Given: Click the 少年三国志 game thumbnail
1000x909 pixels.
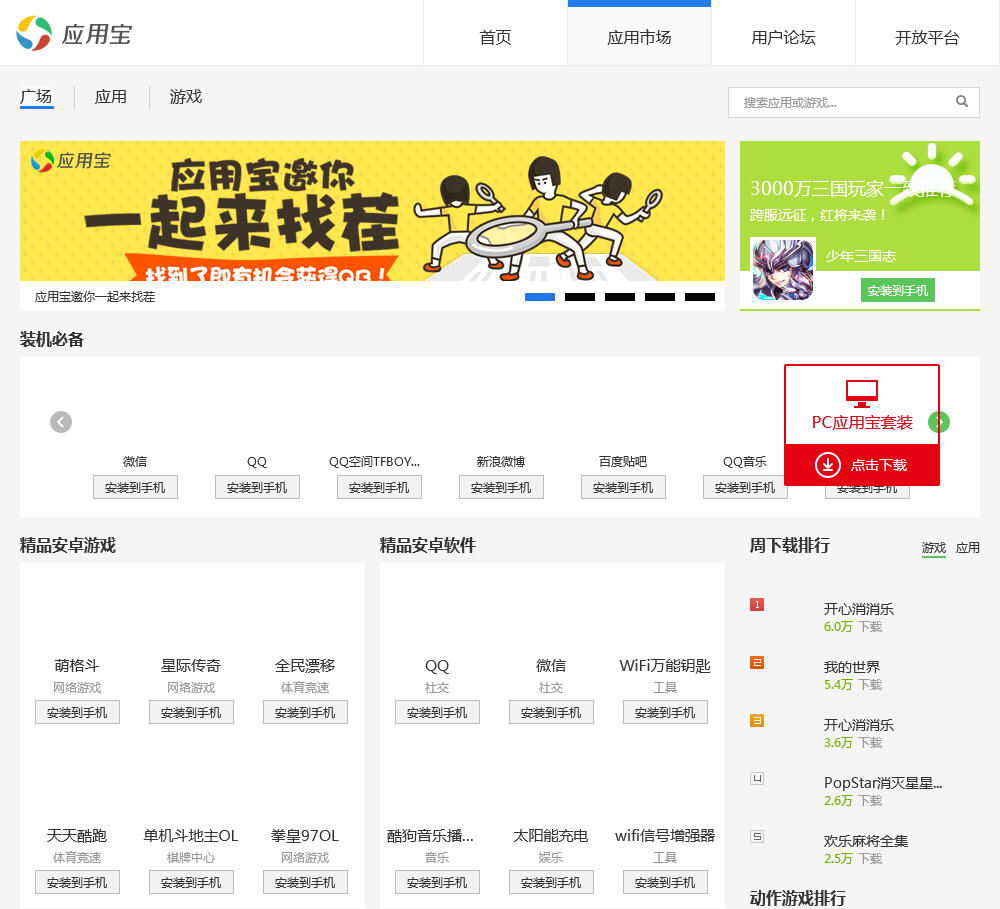Looking at the screenshot, I should click(x=783, y=269).
